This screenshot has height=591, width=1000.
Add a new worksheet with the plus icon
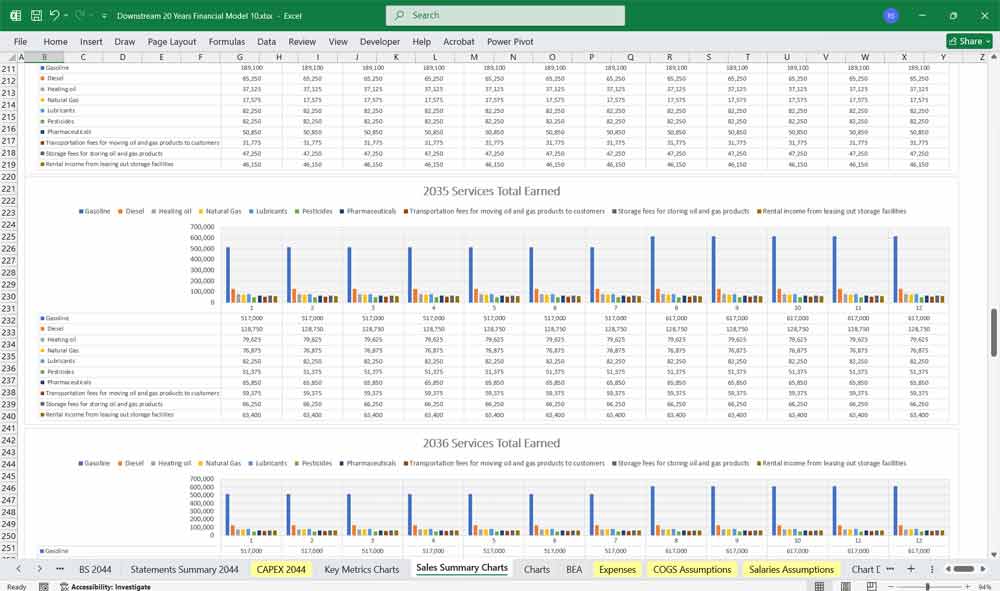coord(910,568)
